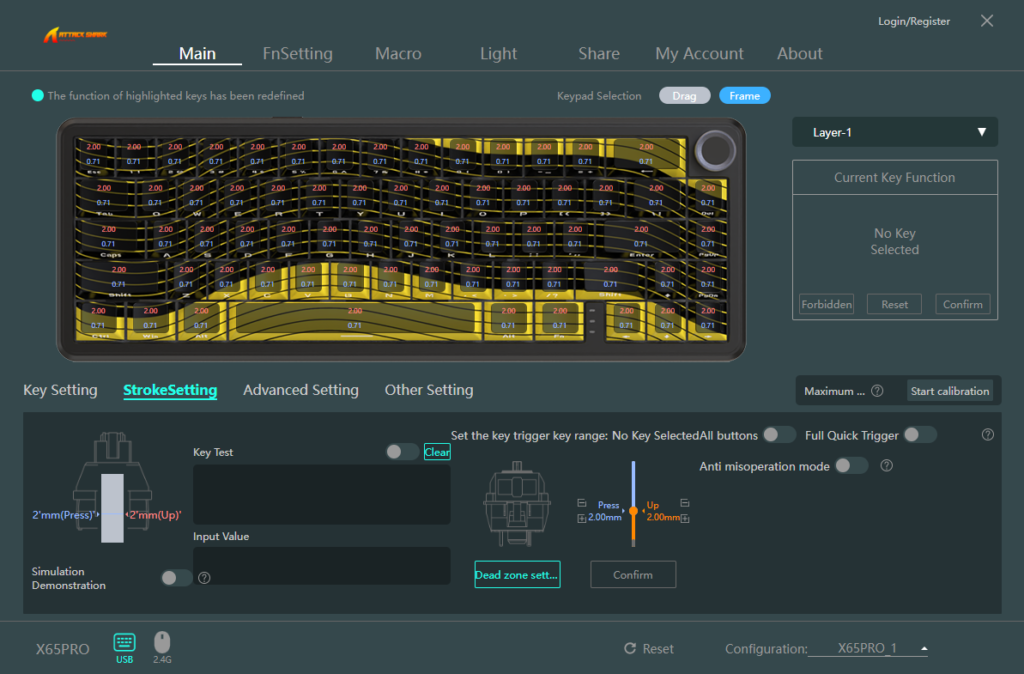The image size is (1024, 674).
Task: Adjust the trigger stroke slider handle
Action: 633,511
